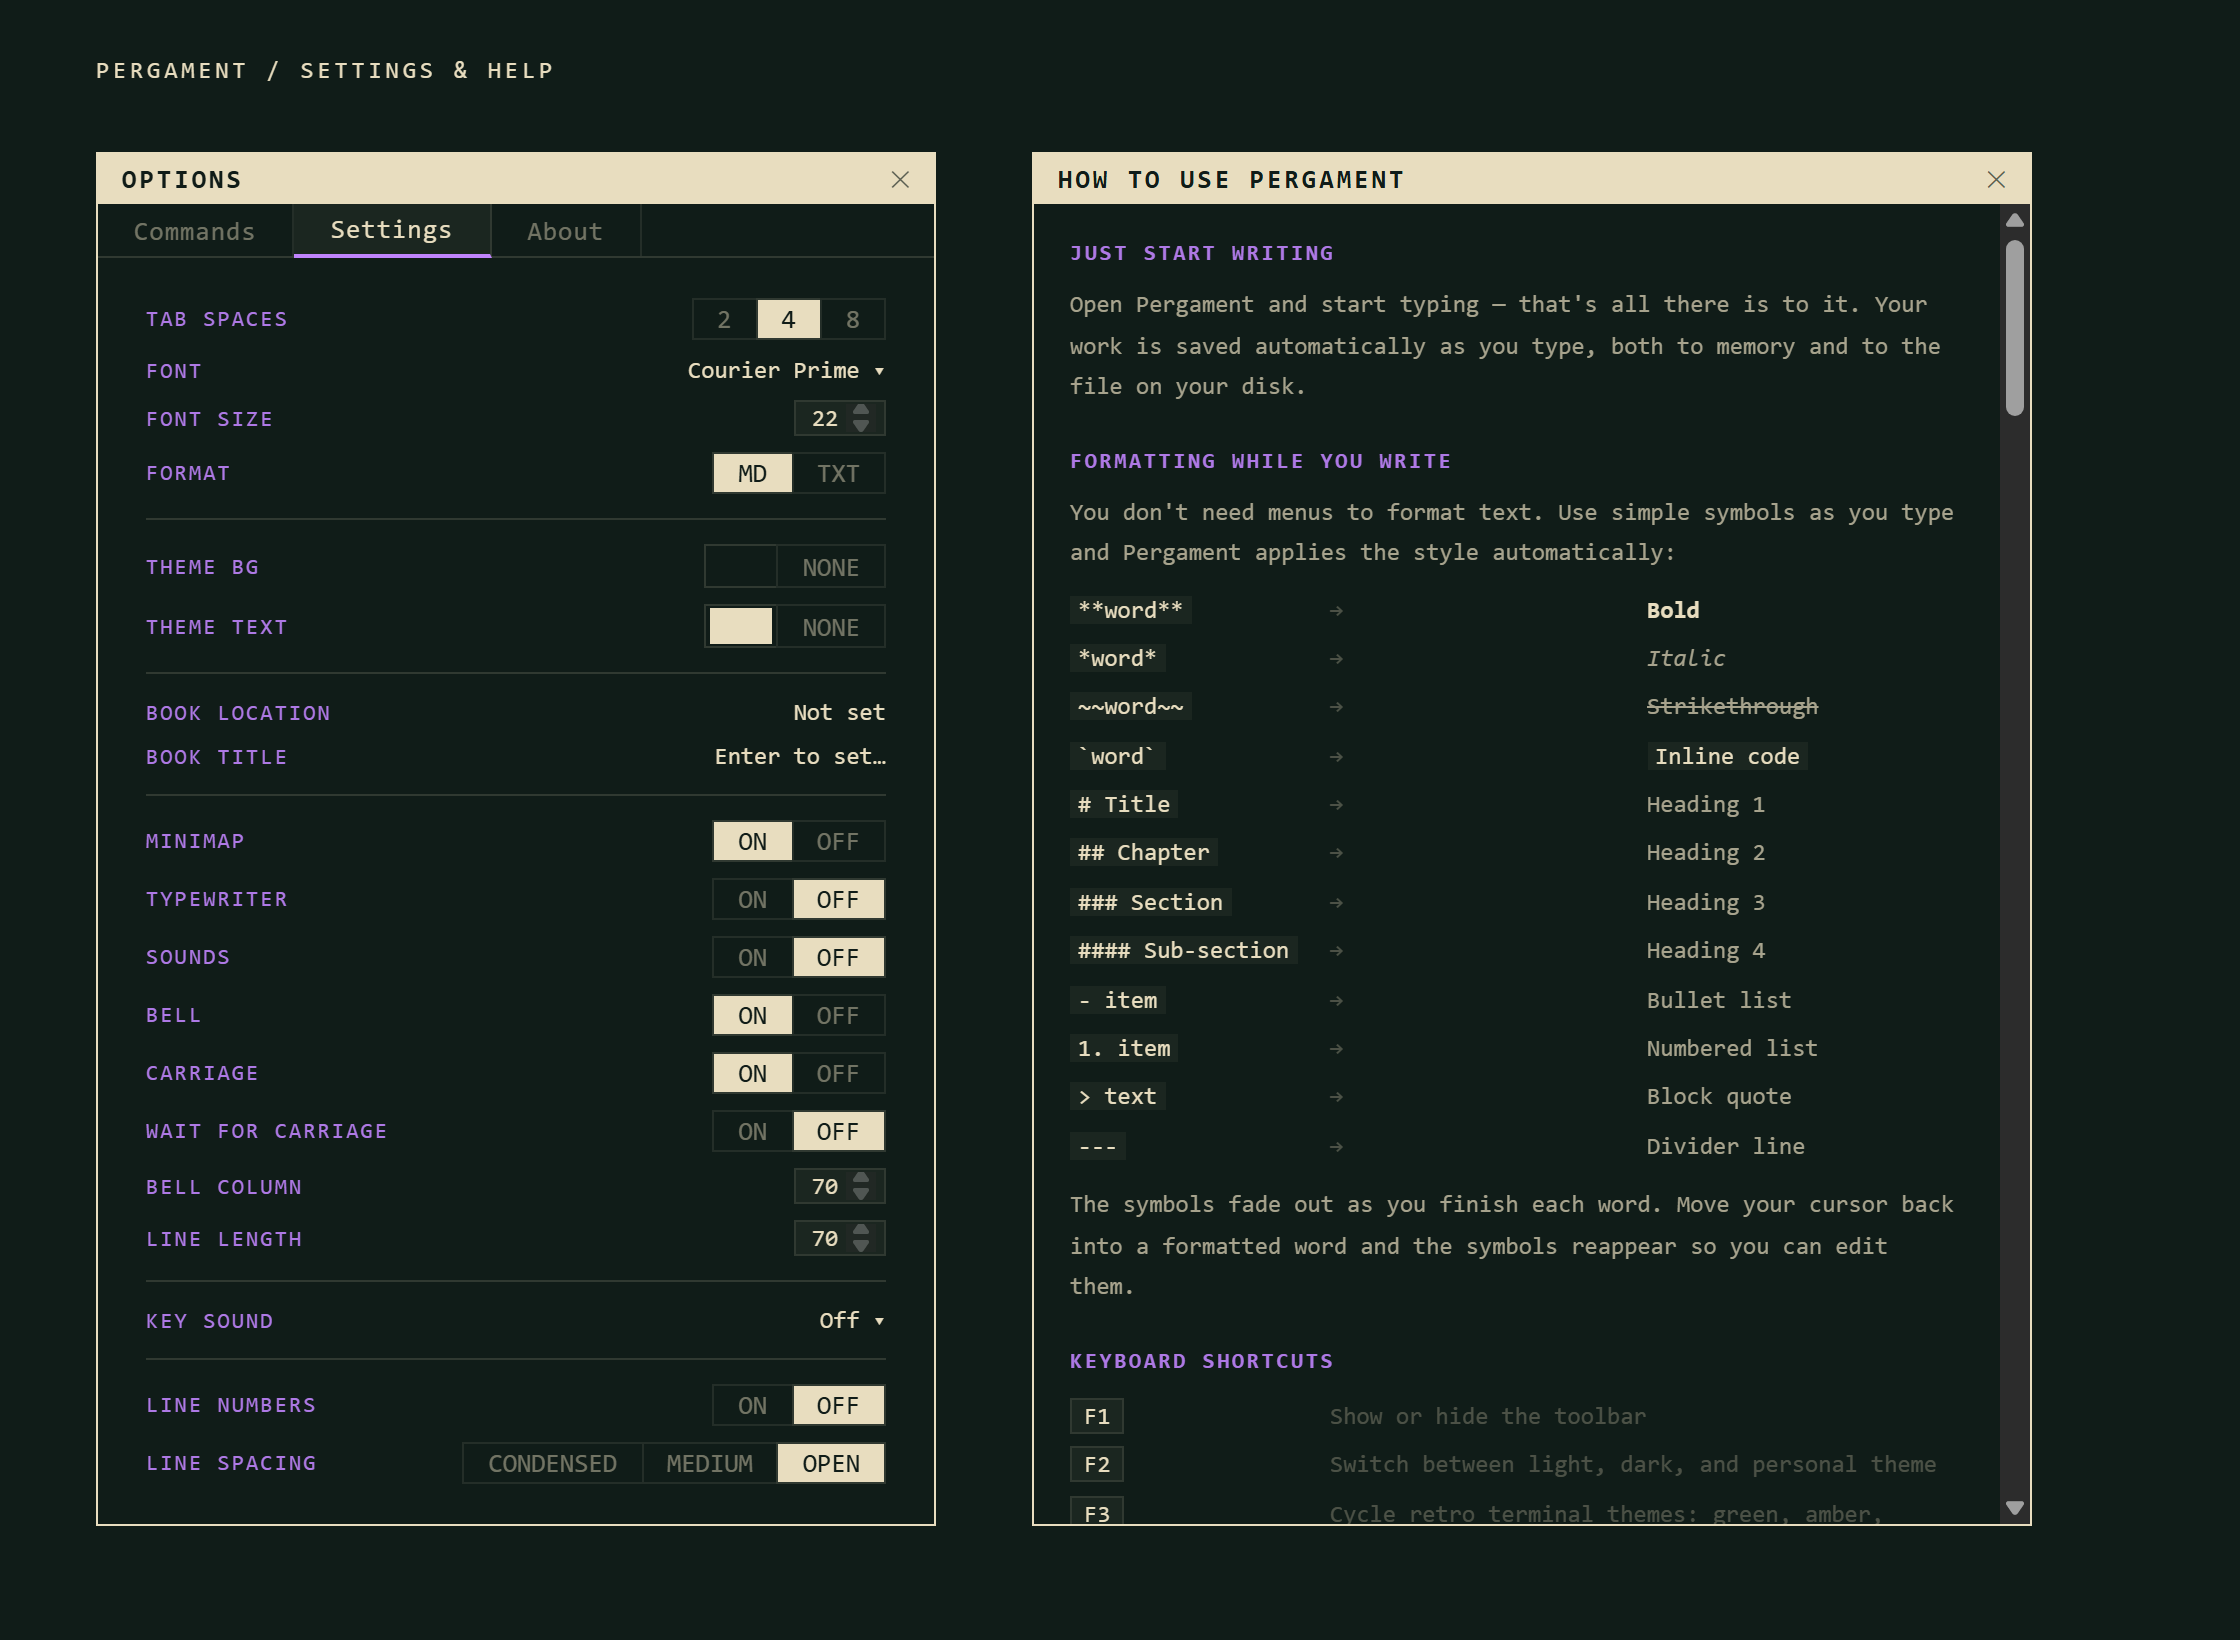Reset Theme Text with NONE
This screenshot has width=2240, height=1640.
(830, 627)
